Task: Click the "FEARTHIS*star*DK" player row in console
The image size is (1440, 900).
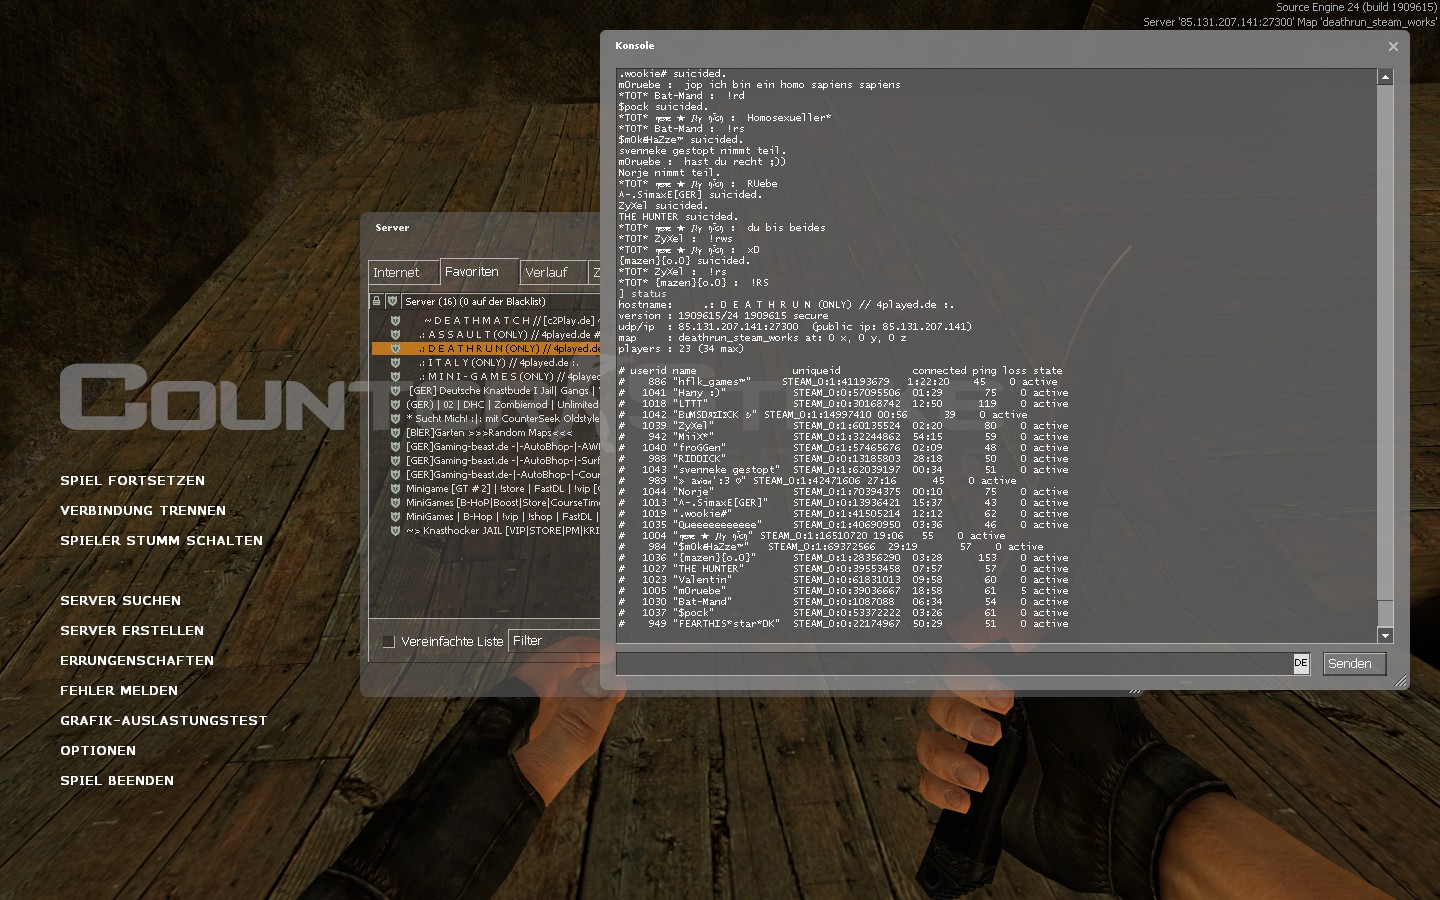Action: pos(844,624)
